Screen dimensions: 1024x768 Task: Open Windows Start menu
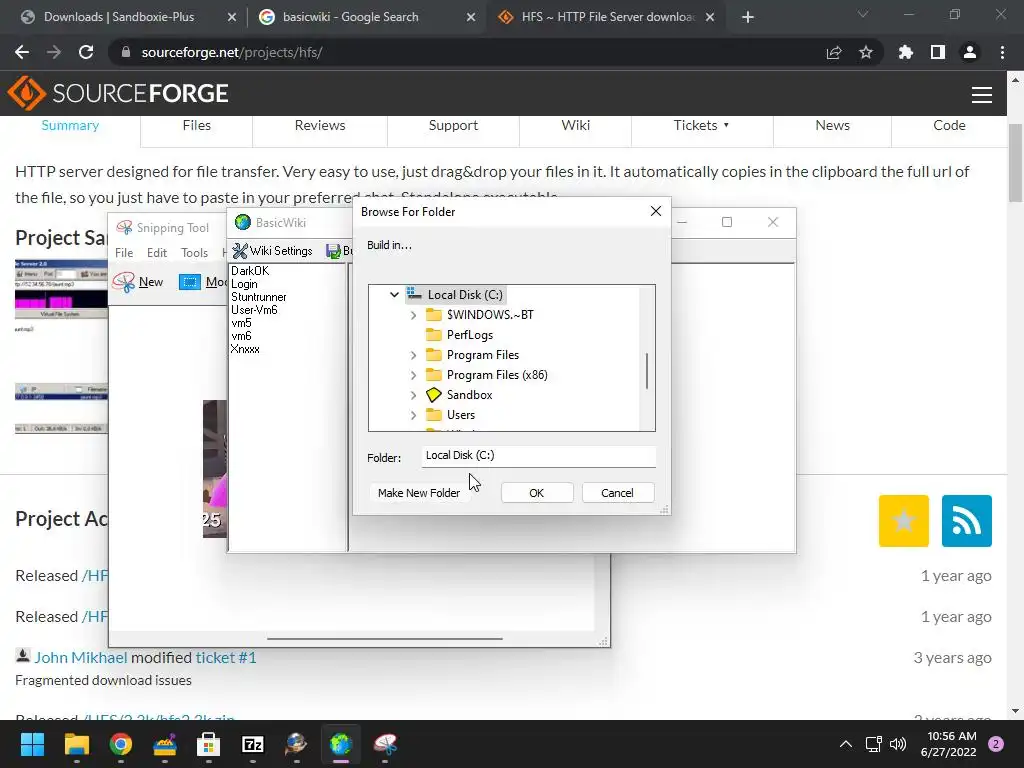32,744
